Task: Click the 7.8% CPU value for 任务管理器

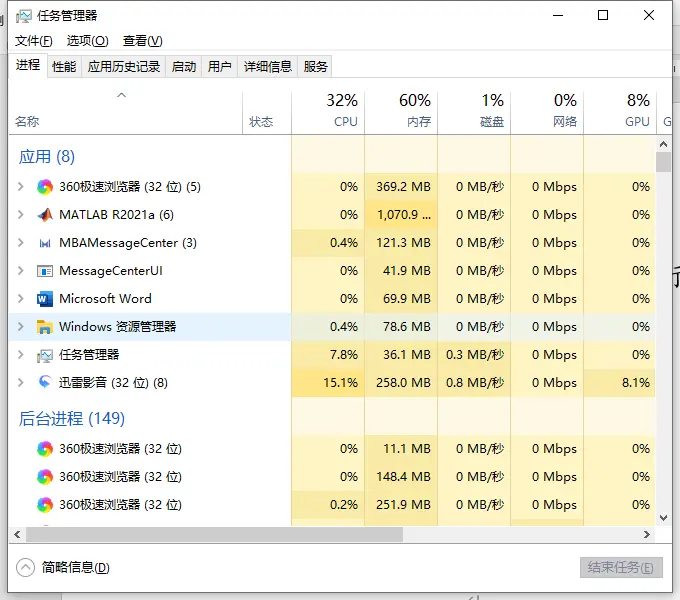Action: tap(328, 355)
